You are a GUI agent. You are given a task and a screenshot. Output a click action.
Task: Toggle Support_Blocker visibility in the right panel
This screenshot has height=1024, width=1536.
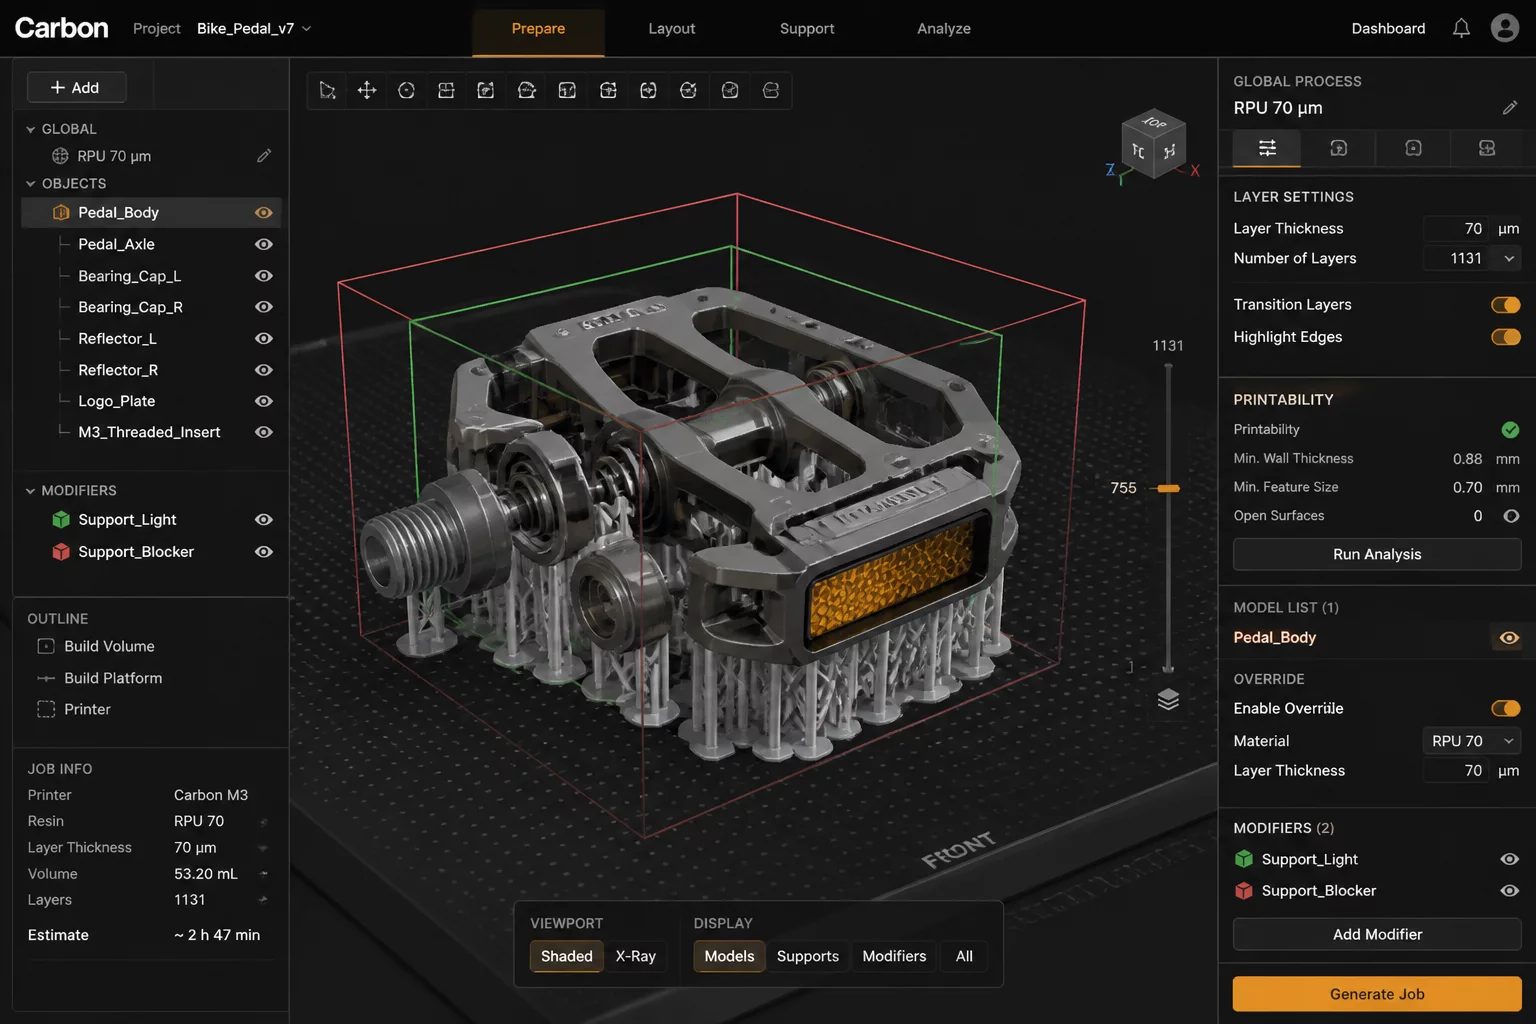pyautogui.click(x=1510, y=891)
